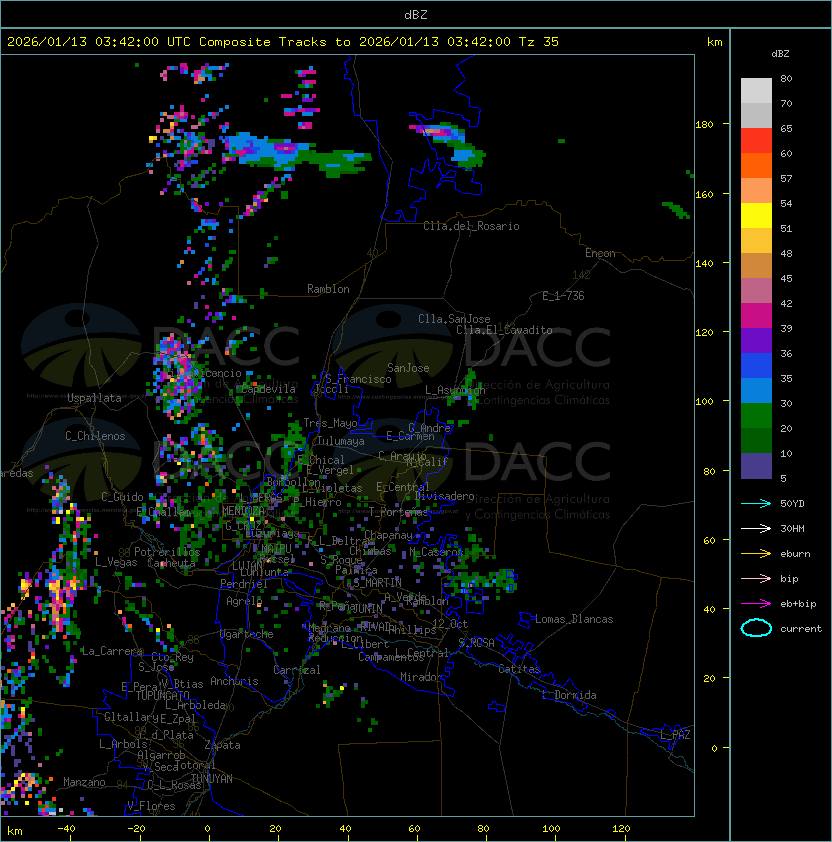Click the 'S_MARTIN' map label

(x=378, y=583)
